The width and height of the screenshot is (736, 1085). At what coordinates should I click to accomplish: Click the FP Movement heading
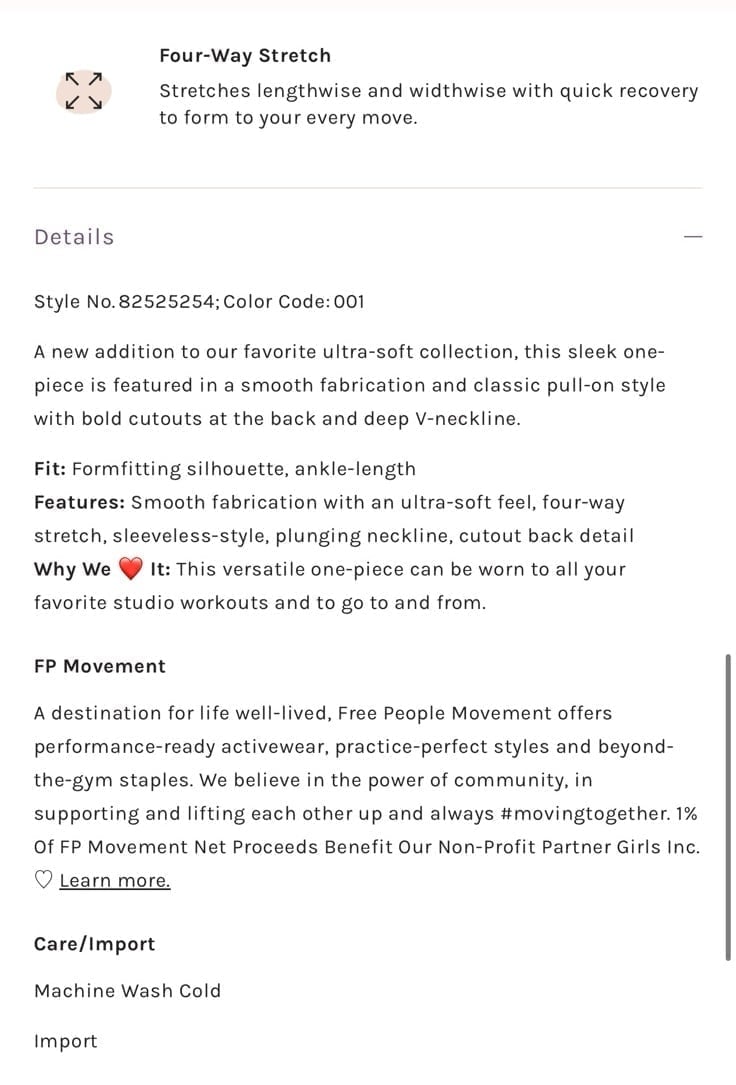click(100, 666)
